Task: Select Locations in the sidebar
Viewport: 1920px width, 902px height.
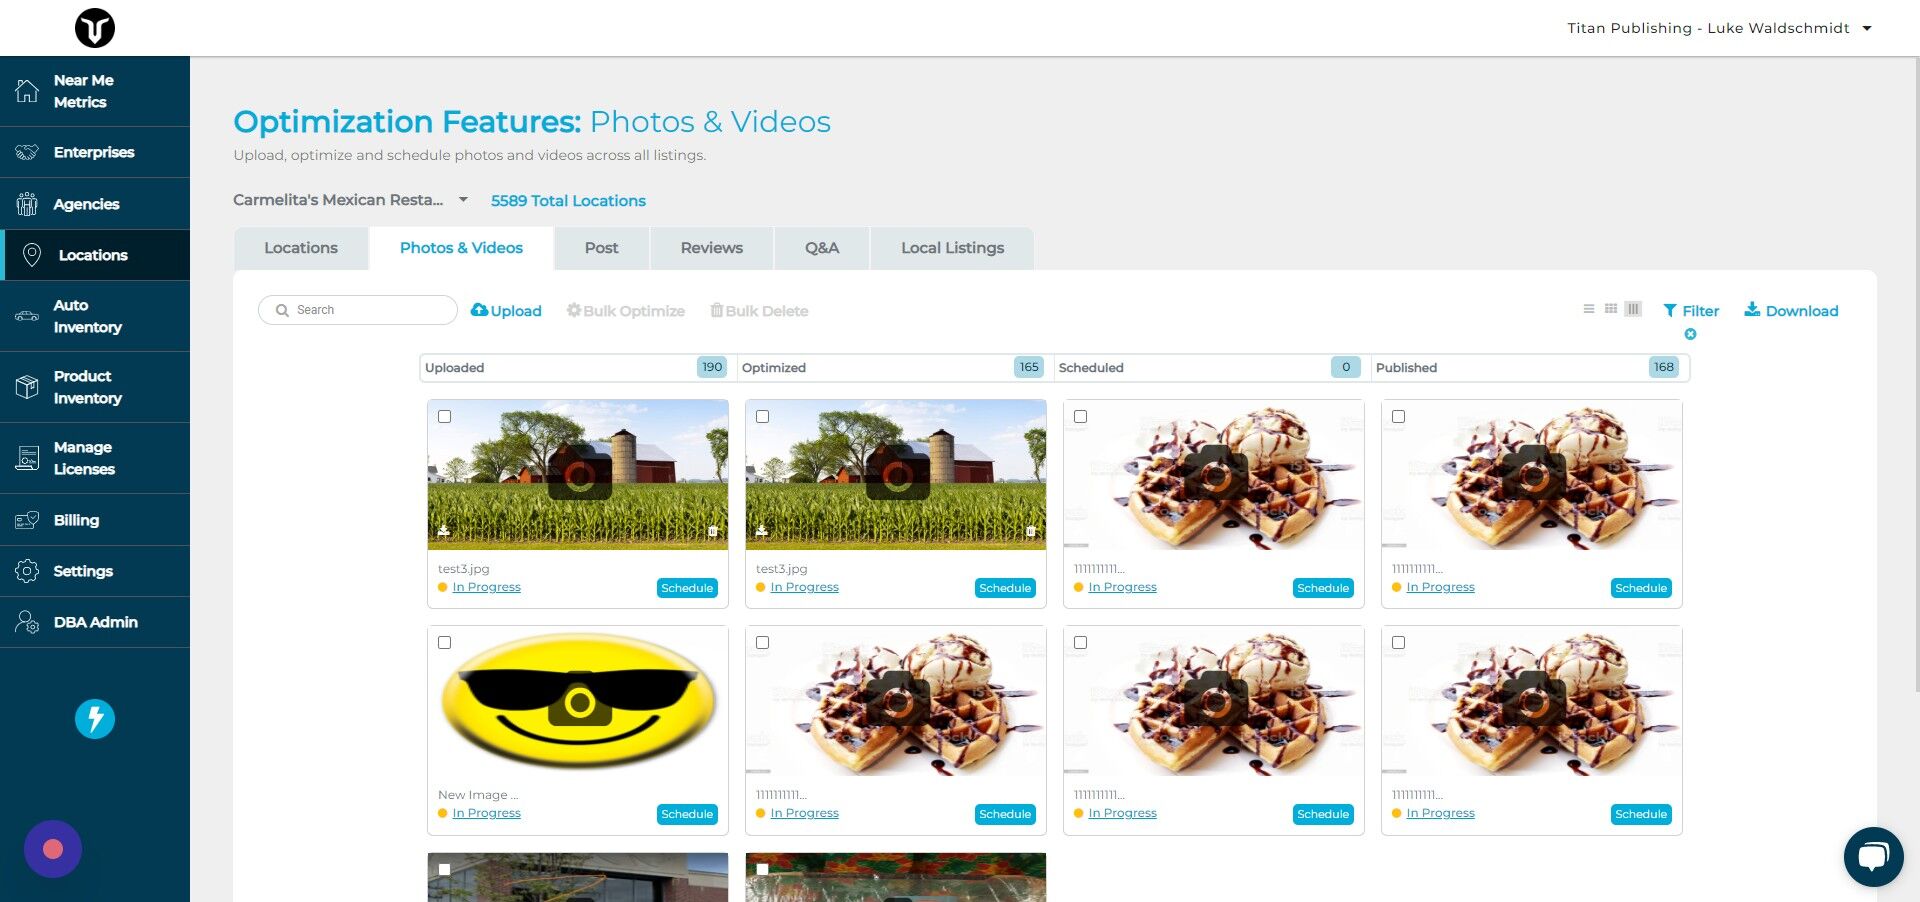Action: [x=95, y=255]
